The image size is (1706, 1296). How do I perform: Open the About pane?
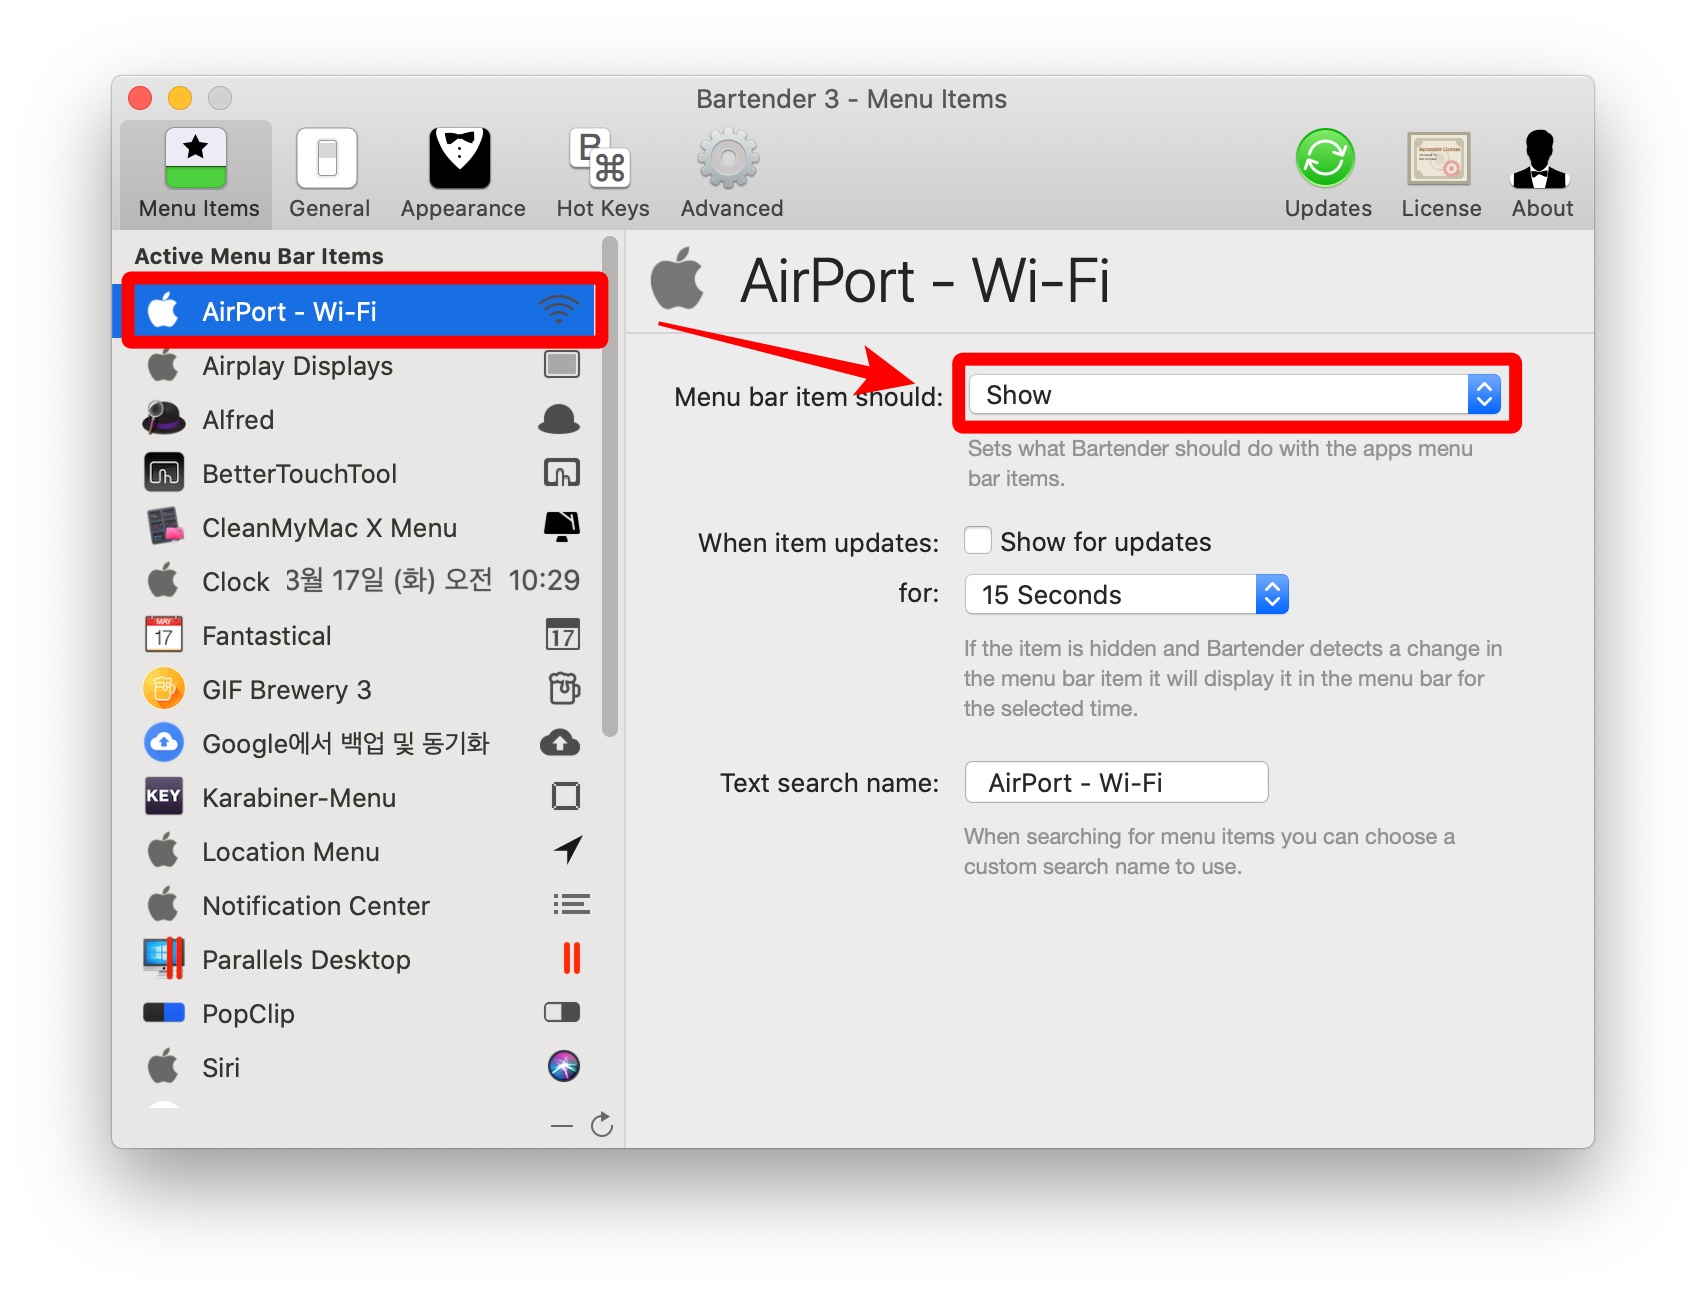(1541, 174)
